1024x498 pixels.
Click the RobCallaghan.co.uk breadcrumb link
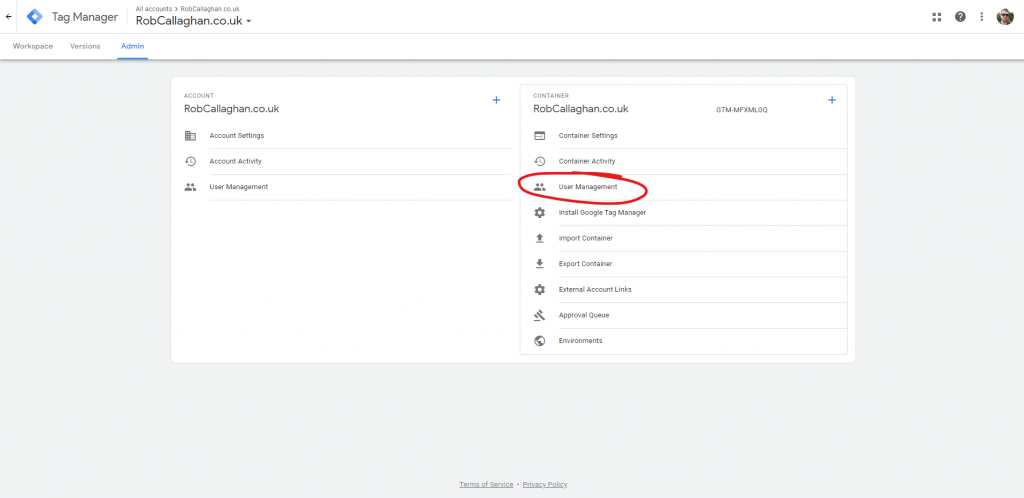210,8
